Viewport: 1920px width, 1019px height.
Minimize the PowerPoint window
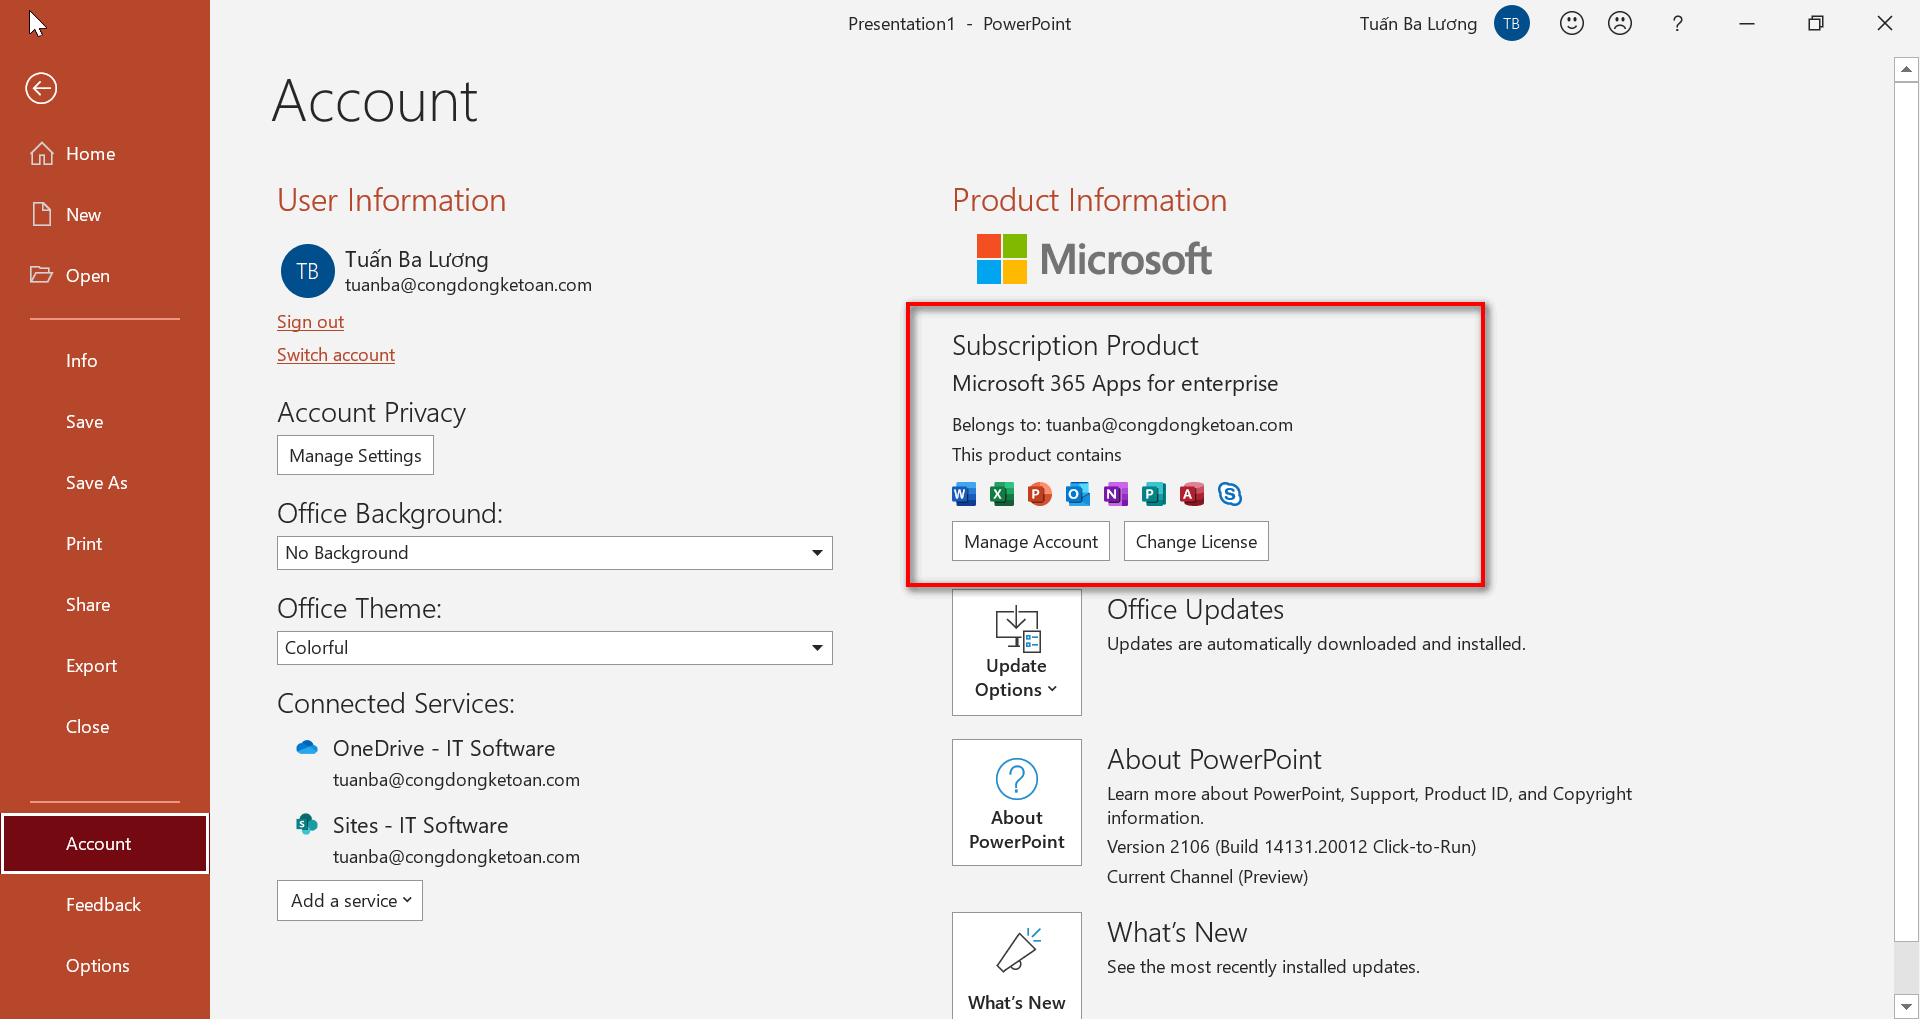1747,23
